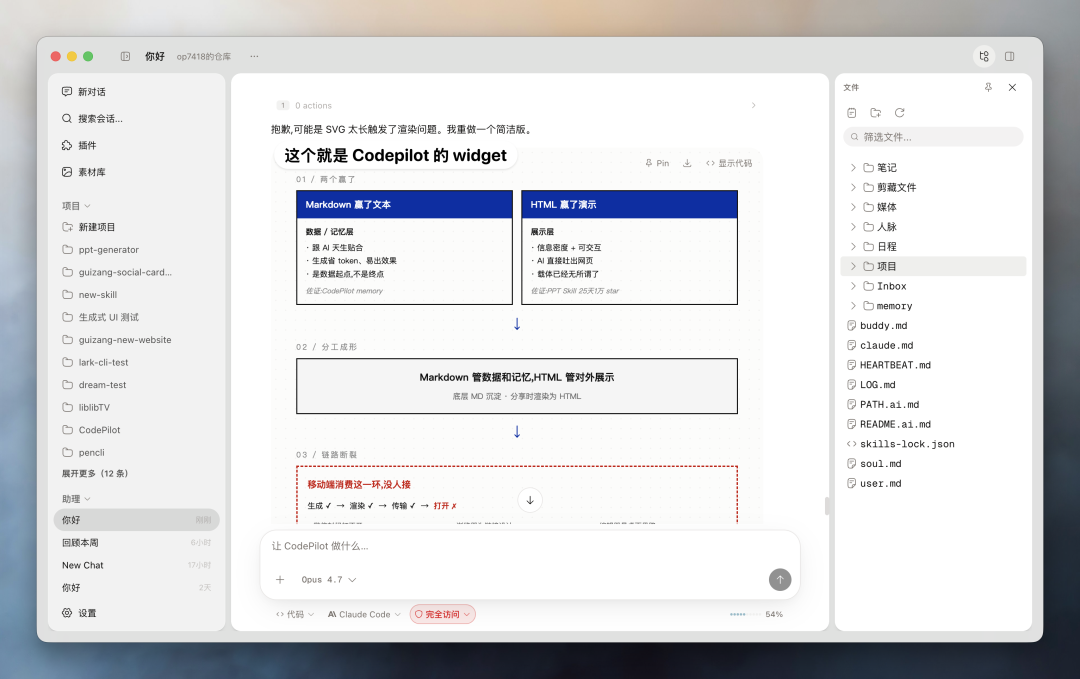Open 搜索会话 in the sidebar
1080x679 pixels.
(92, 118)
